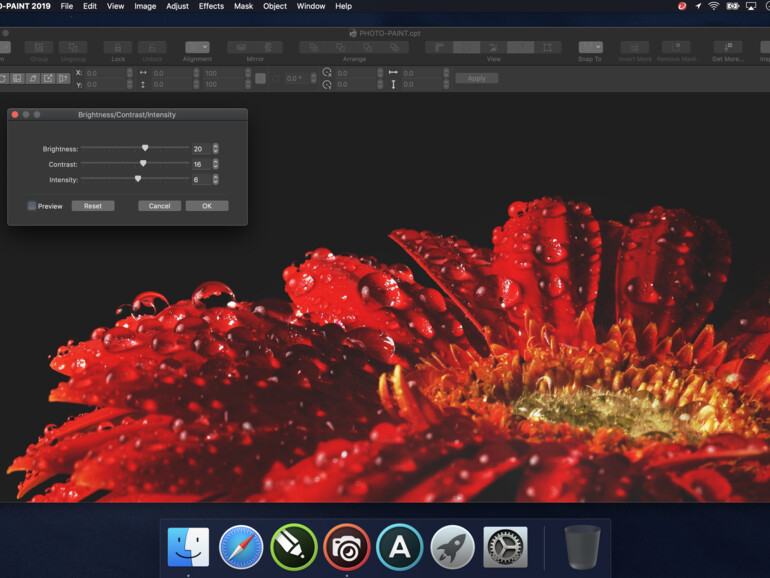This screenshot has height=578, width=770.
Task: Open the Window menu
Action: (311, 6)
